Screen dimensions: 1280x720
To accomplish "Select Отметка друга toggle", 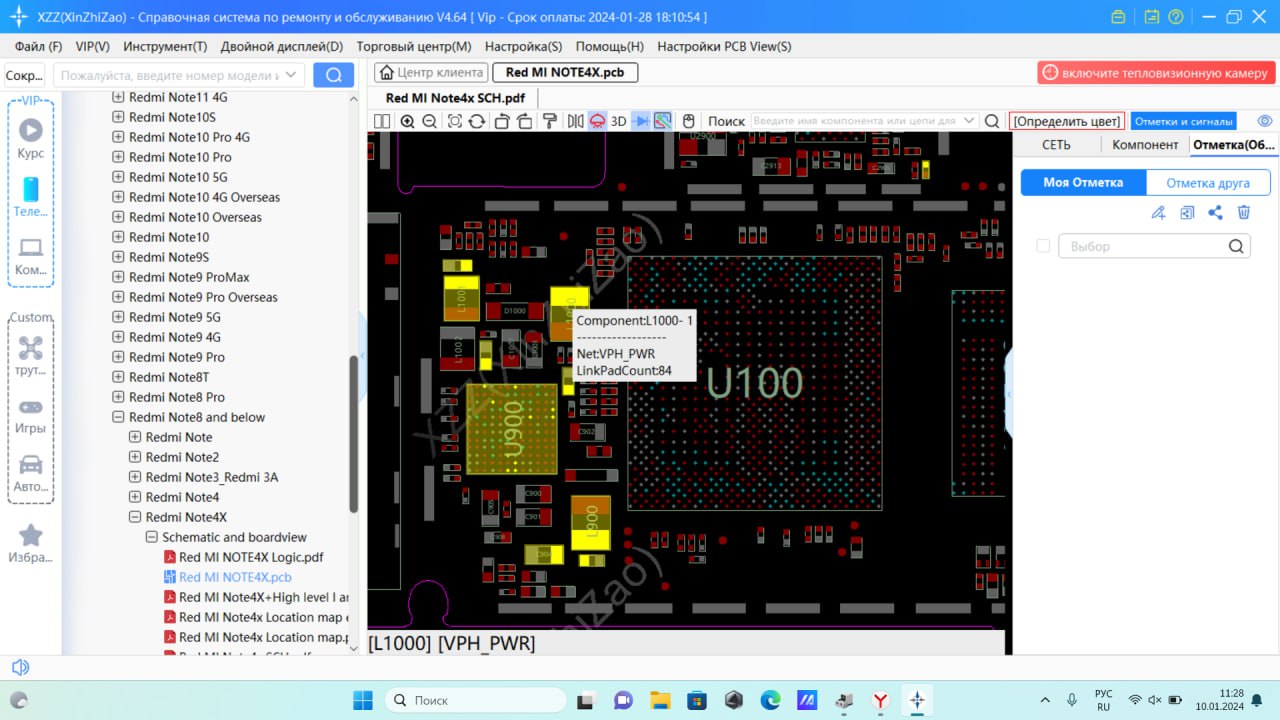I will [1208, 182].
